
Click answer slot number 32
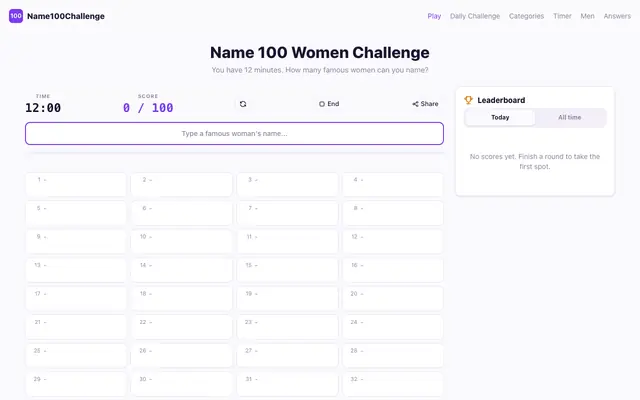point(393,384)
